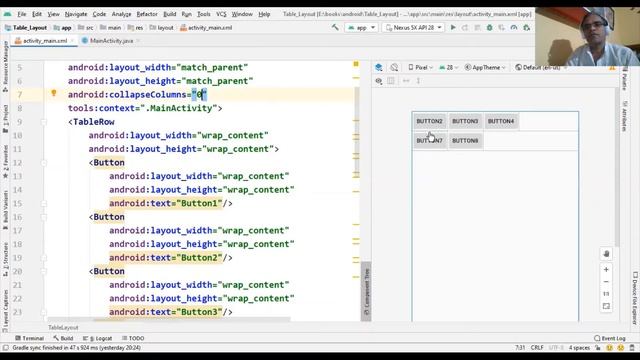The image size is (640, 360).
Task: Open the Build menu
Action: (169, 14)
